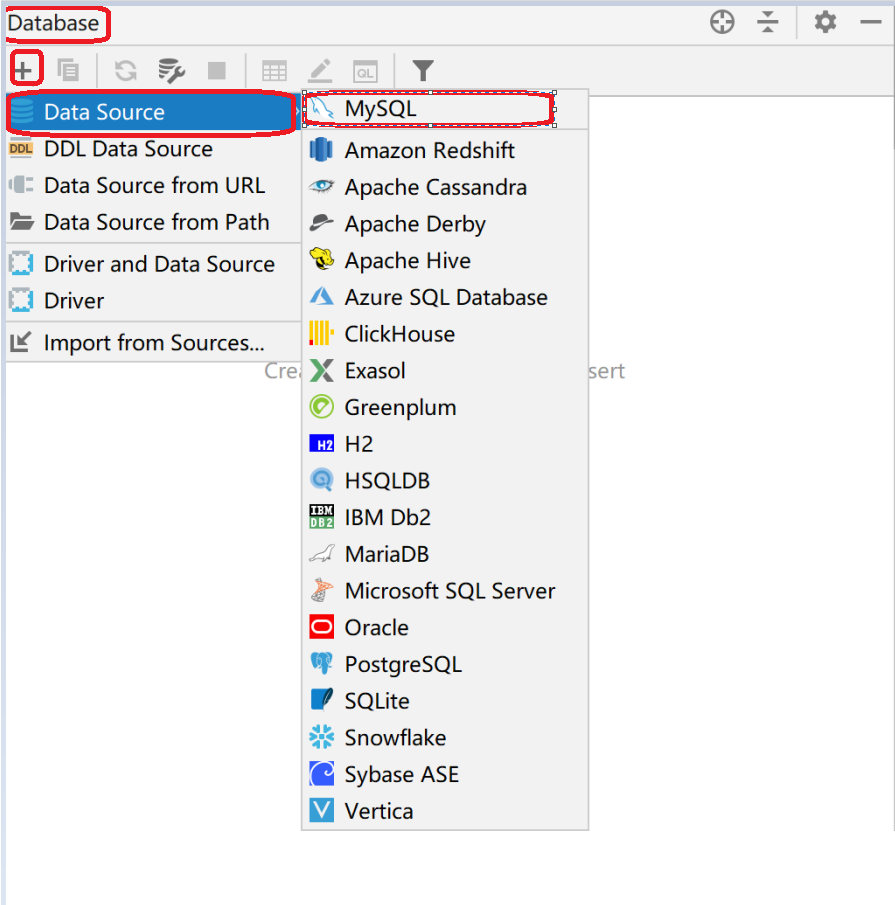Screen dimensions: 895x905
Task: Select Data Source from Path
Action: [x=154, y=222]
